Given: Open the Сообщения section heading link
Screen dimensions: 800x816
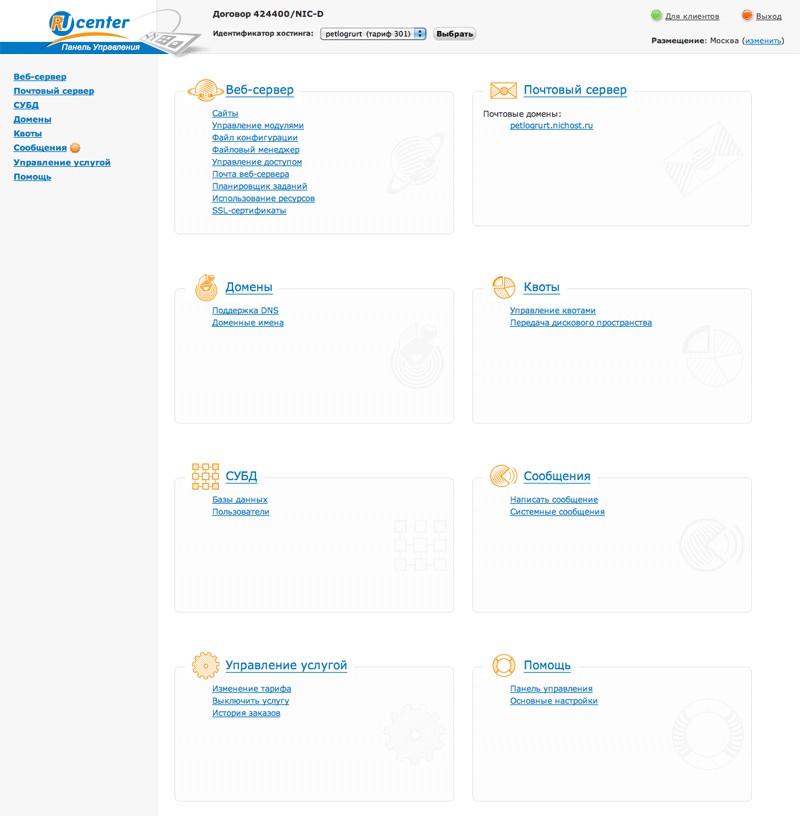Looking at the screenshot, I should pos(557,476).
